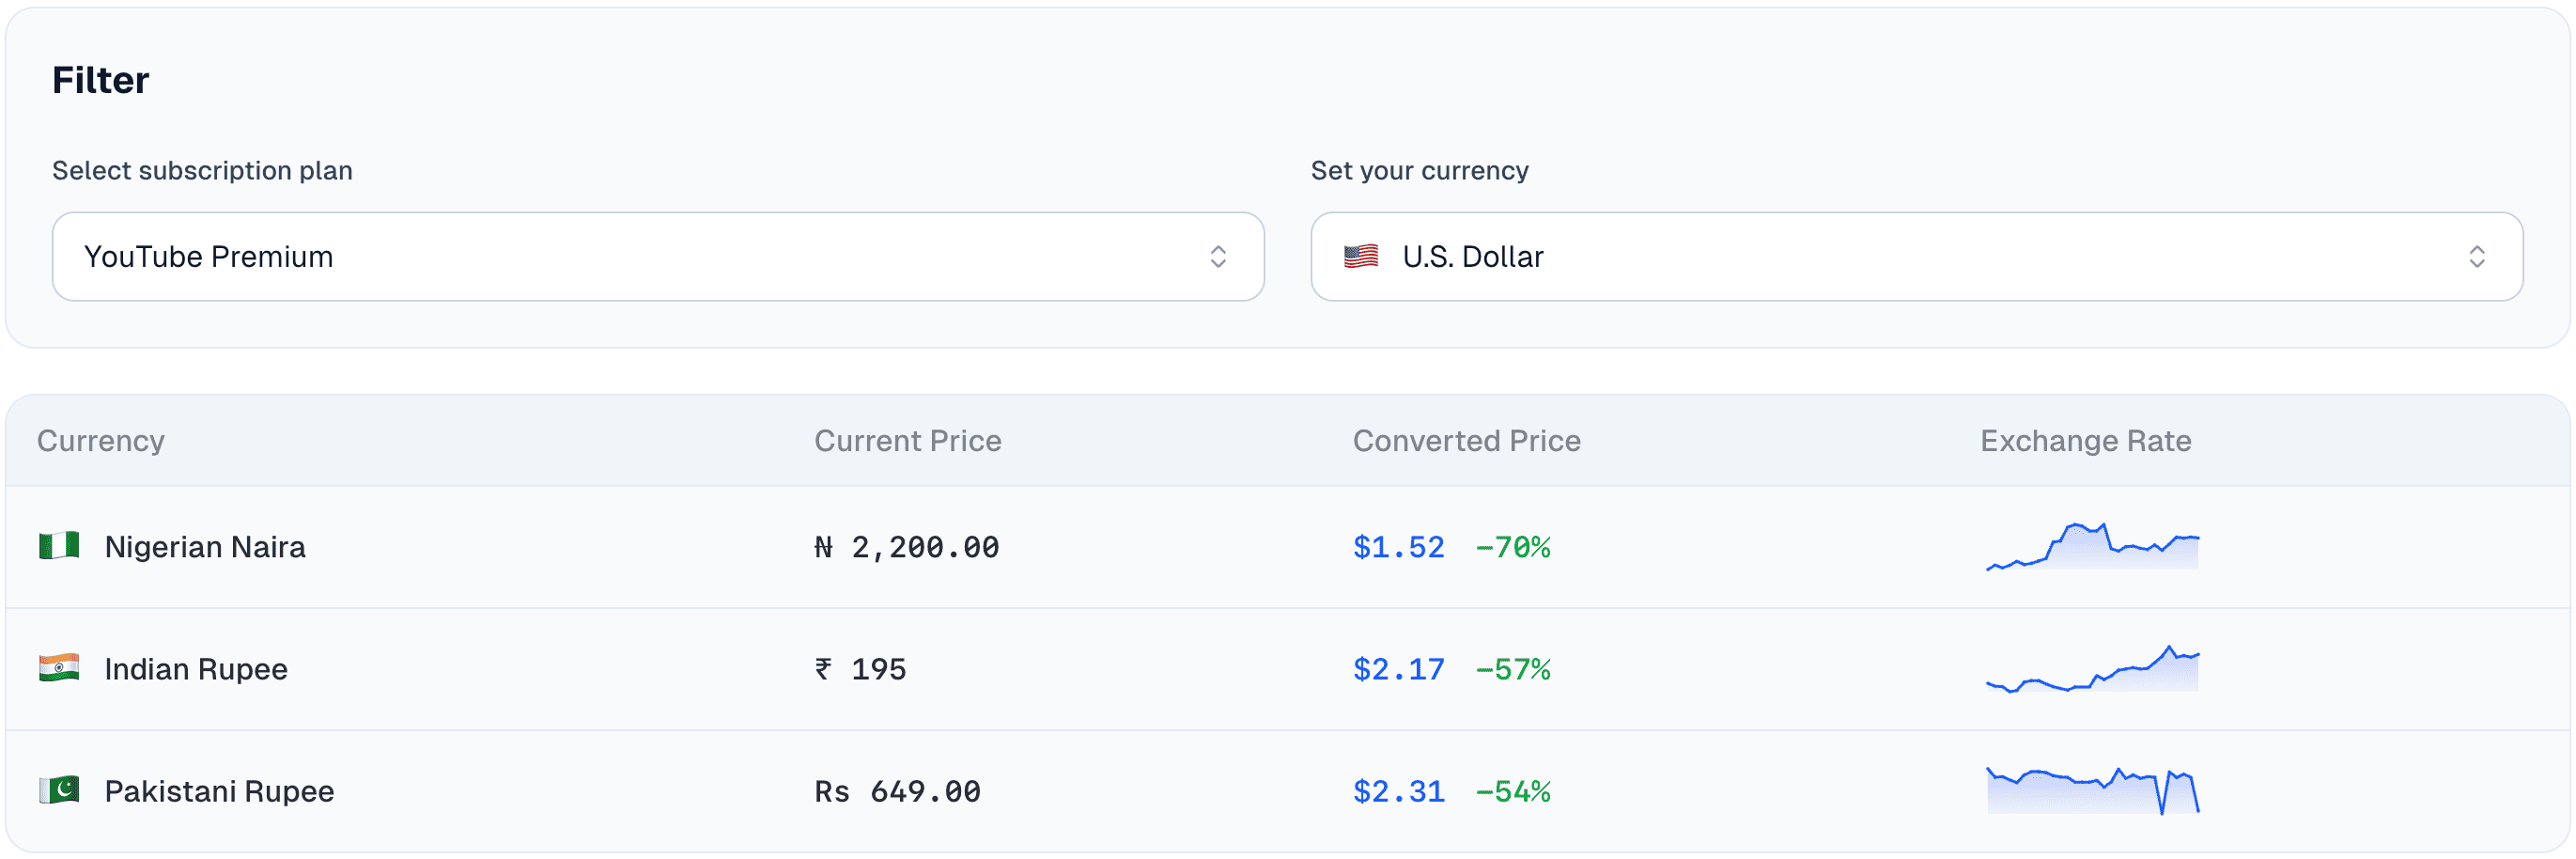
Task: Click the chevron on the subscription plan selector
Action: click(x=1219, y=256)
